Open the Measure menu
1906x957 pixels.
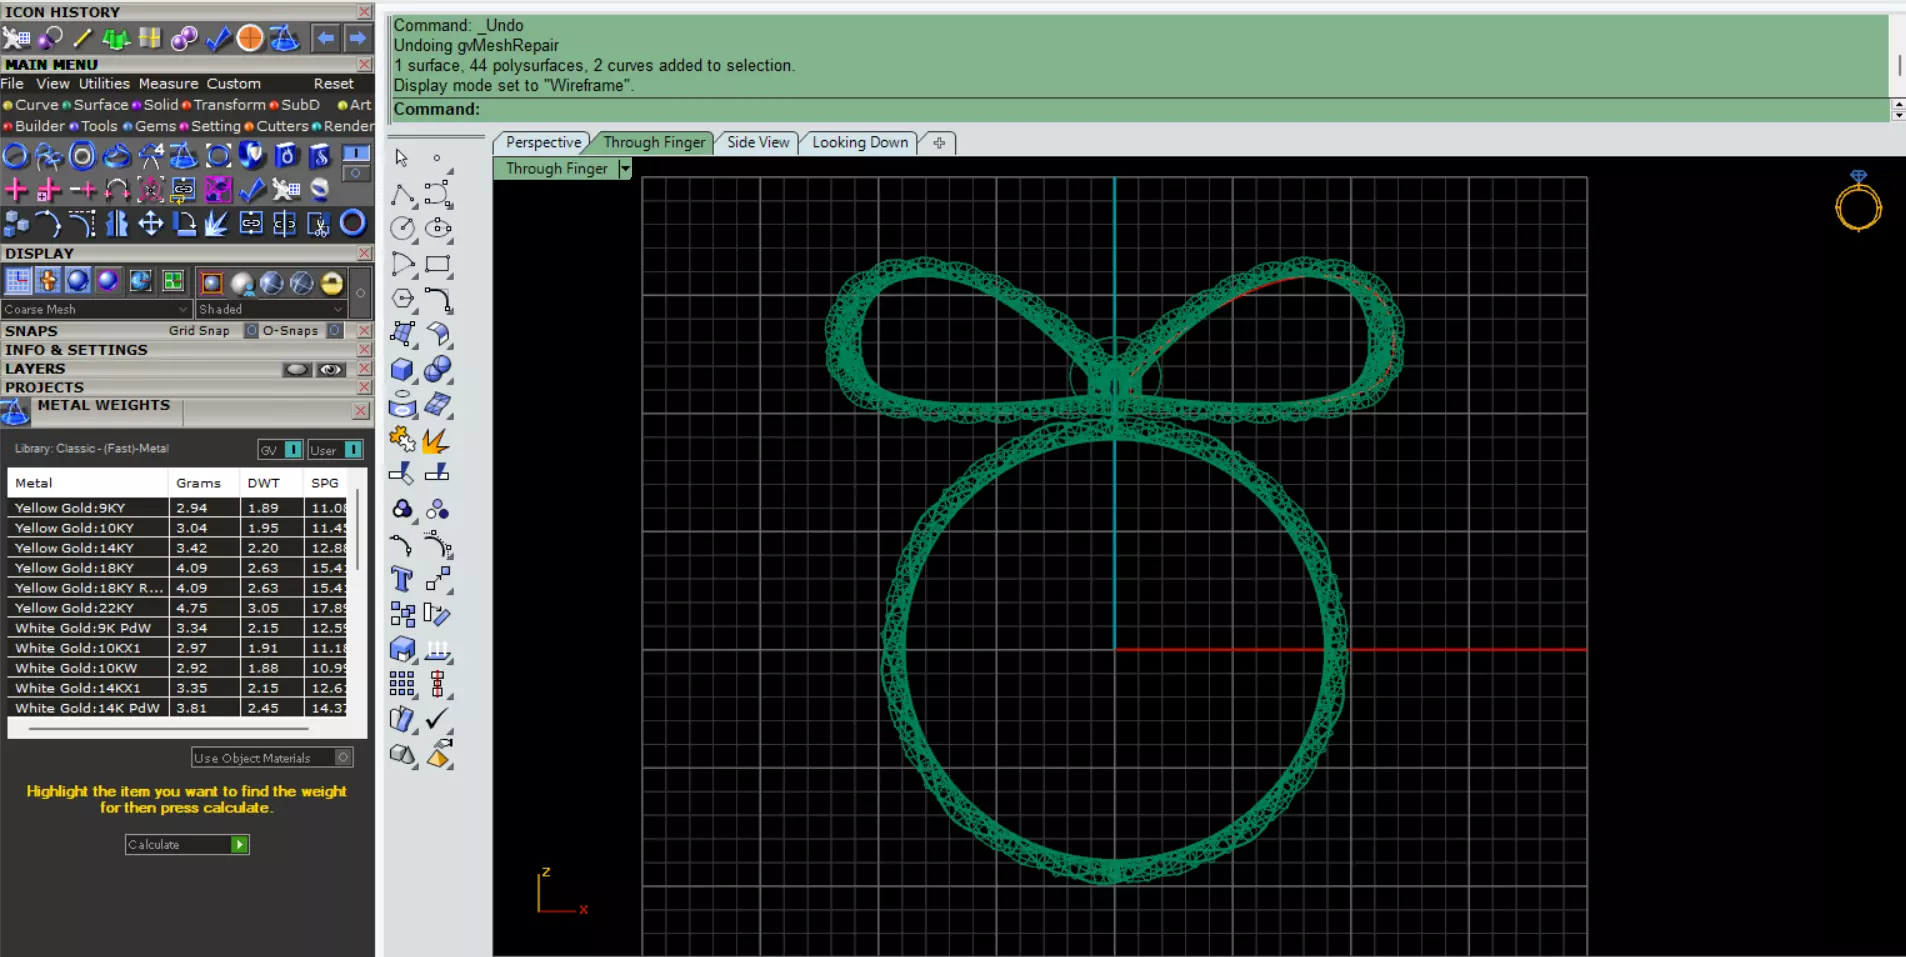pos(168,83)
